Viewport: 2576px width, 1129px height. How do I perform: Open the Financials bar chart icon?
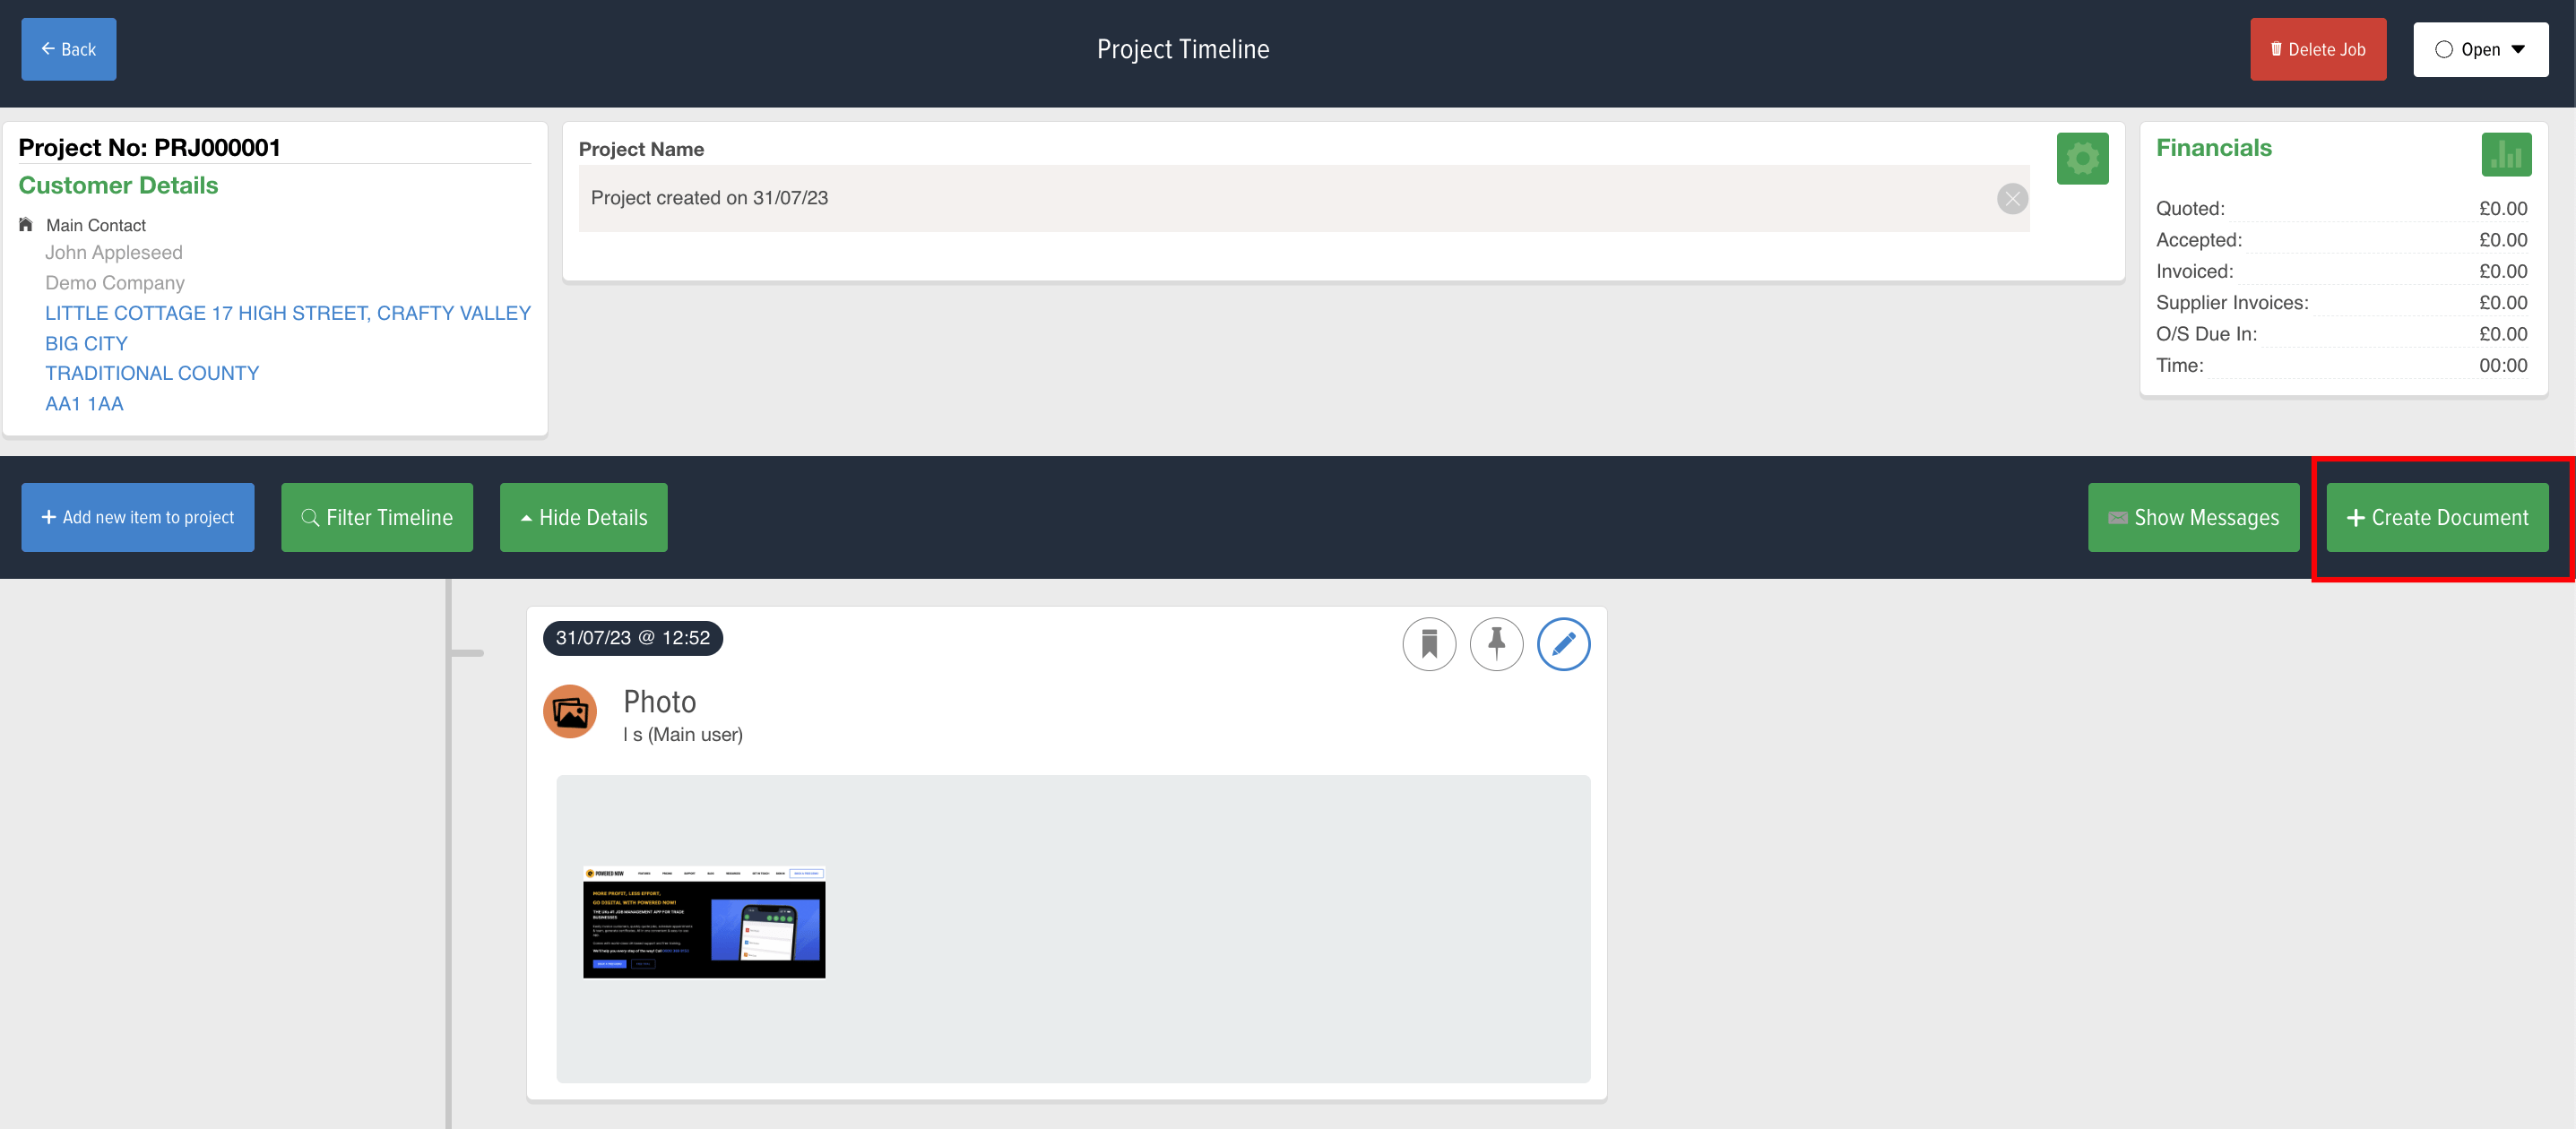pos(2507,154)
